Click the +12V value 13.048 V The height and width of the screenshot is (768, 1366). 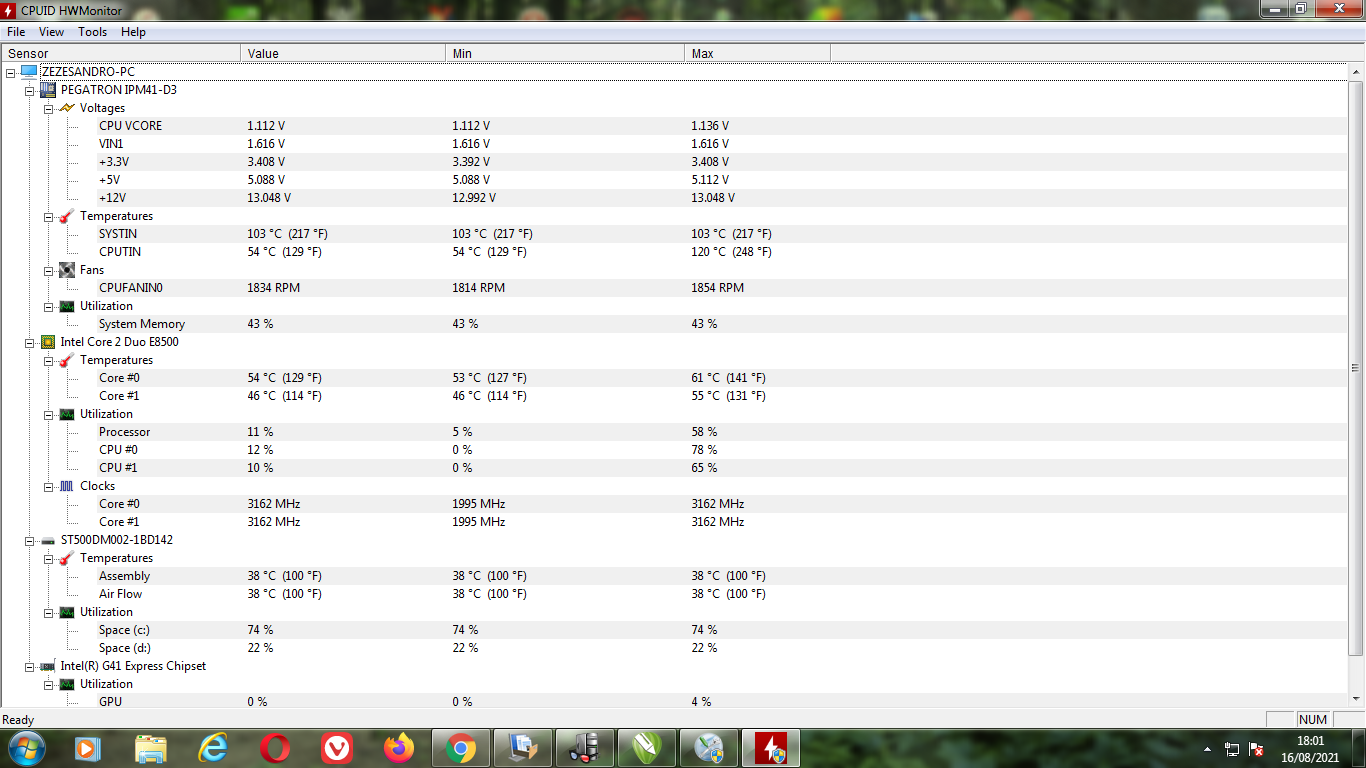270,198
